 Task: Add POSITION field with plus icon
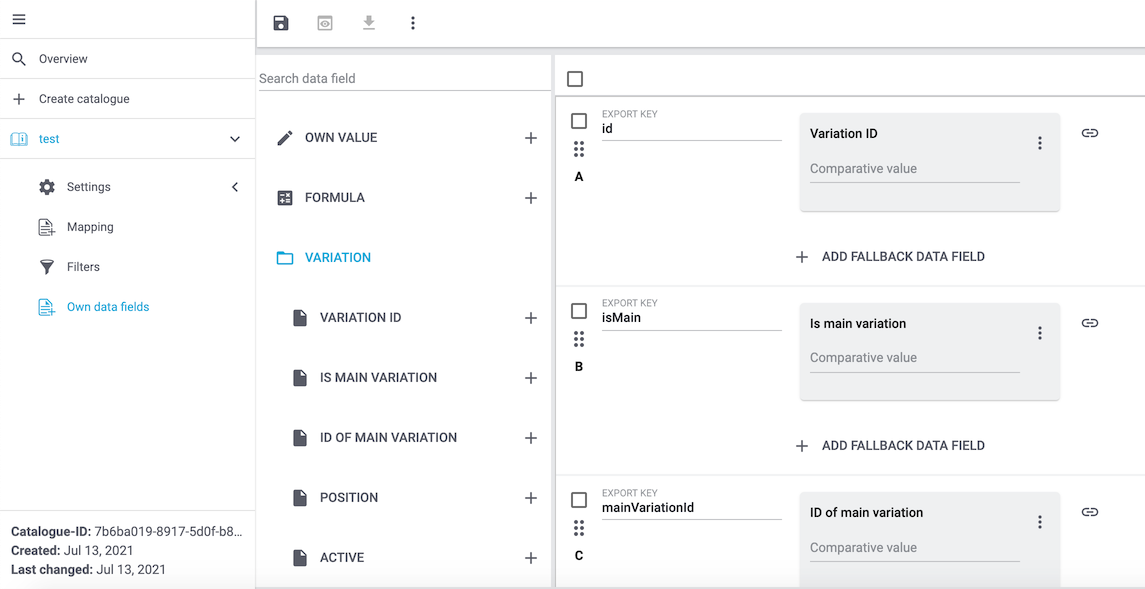[531, 497]
